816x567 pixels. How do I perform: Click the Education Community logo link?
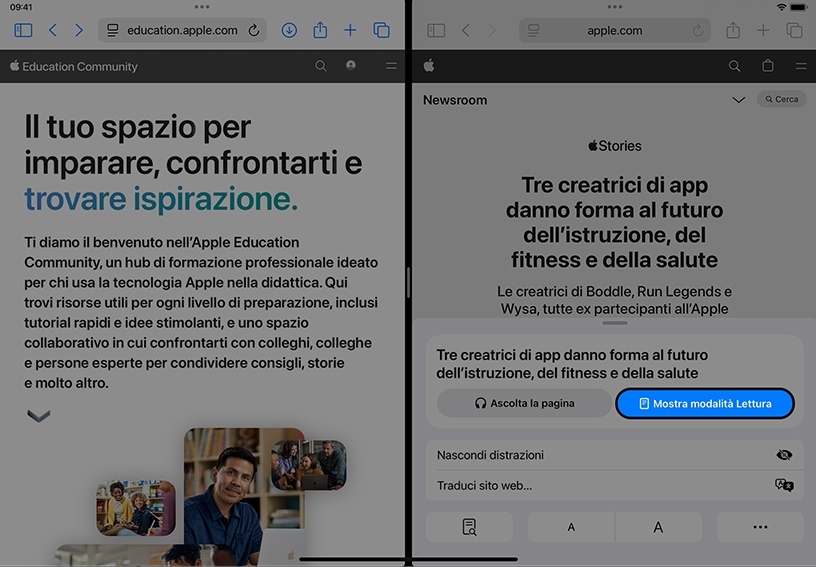74,66
